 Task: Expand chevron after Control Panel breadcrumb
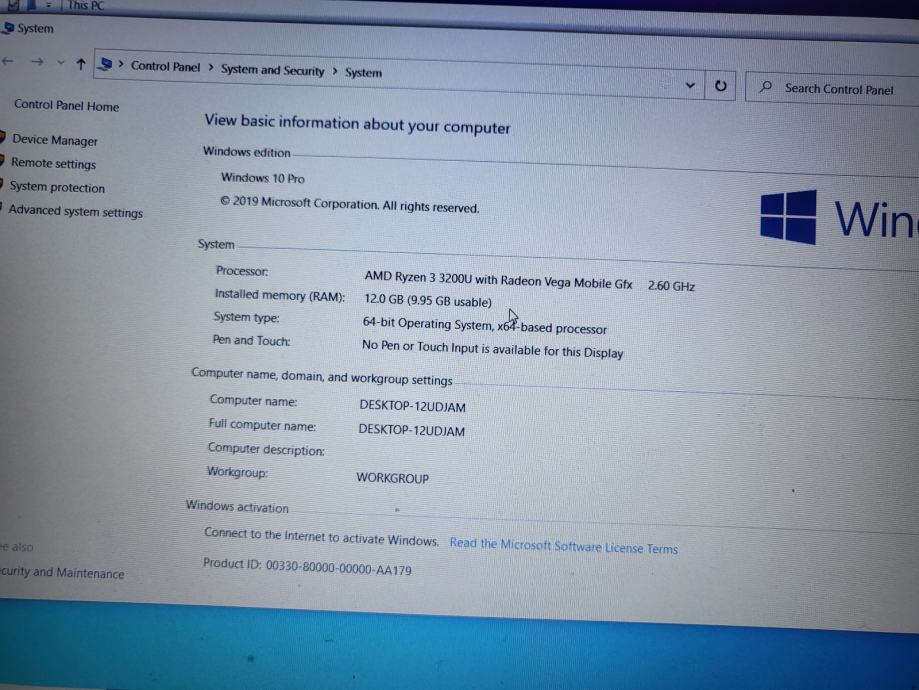click(210, 68)
